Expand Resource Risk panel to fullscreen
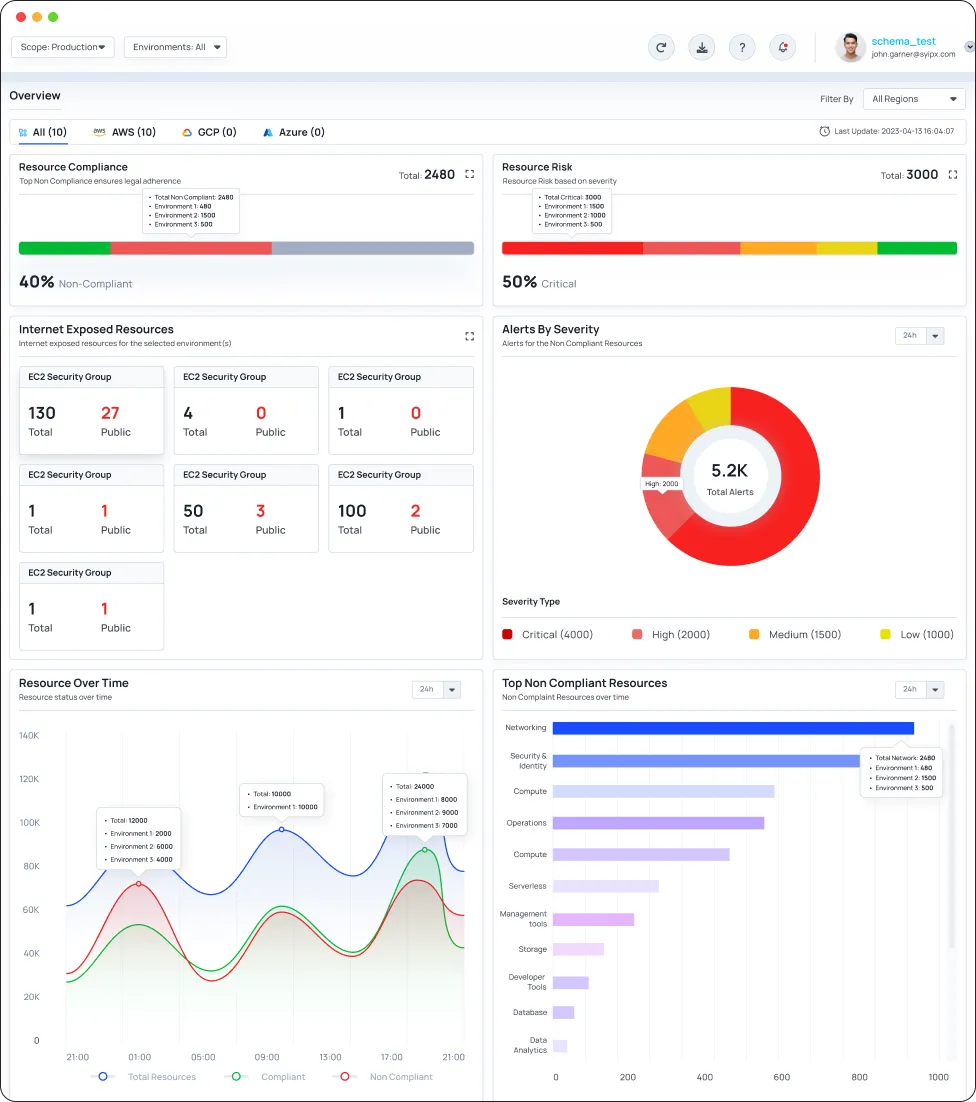 point(953,174)
